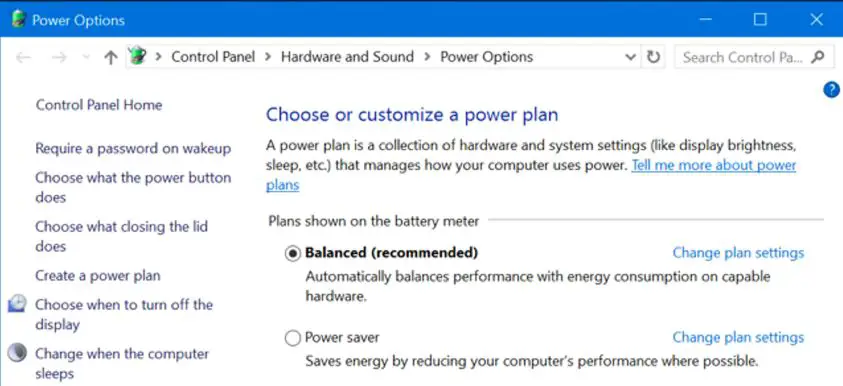Open Control Panel breadcrumb item
The height and width of the screenshot is (386, 843).
213,57
